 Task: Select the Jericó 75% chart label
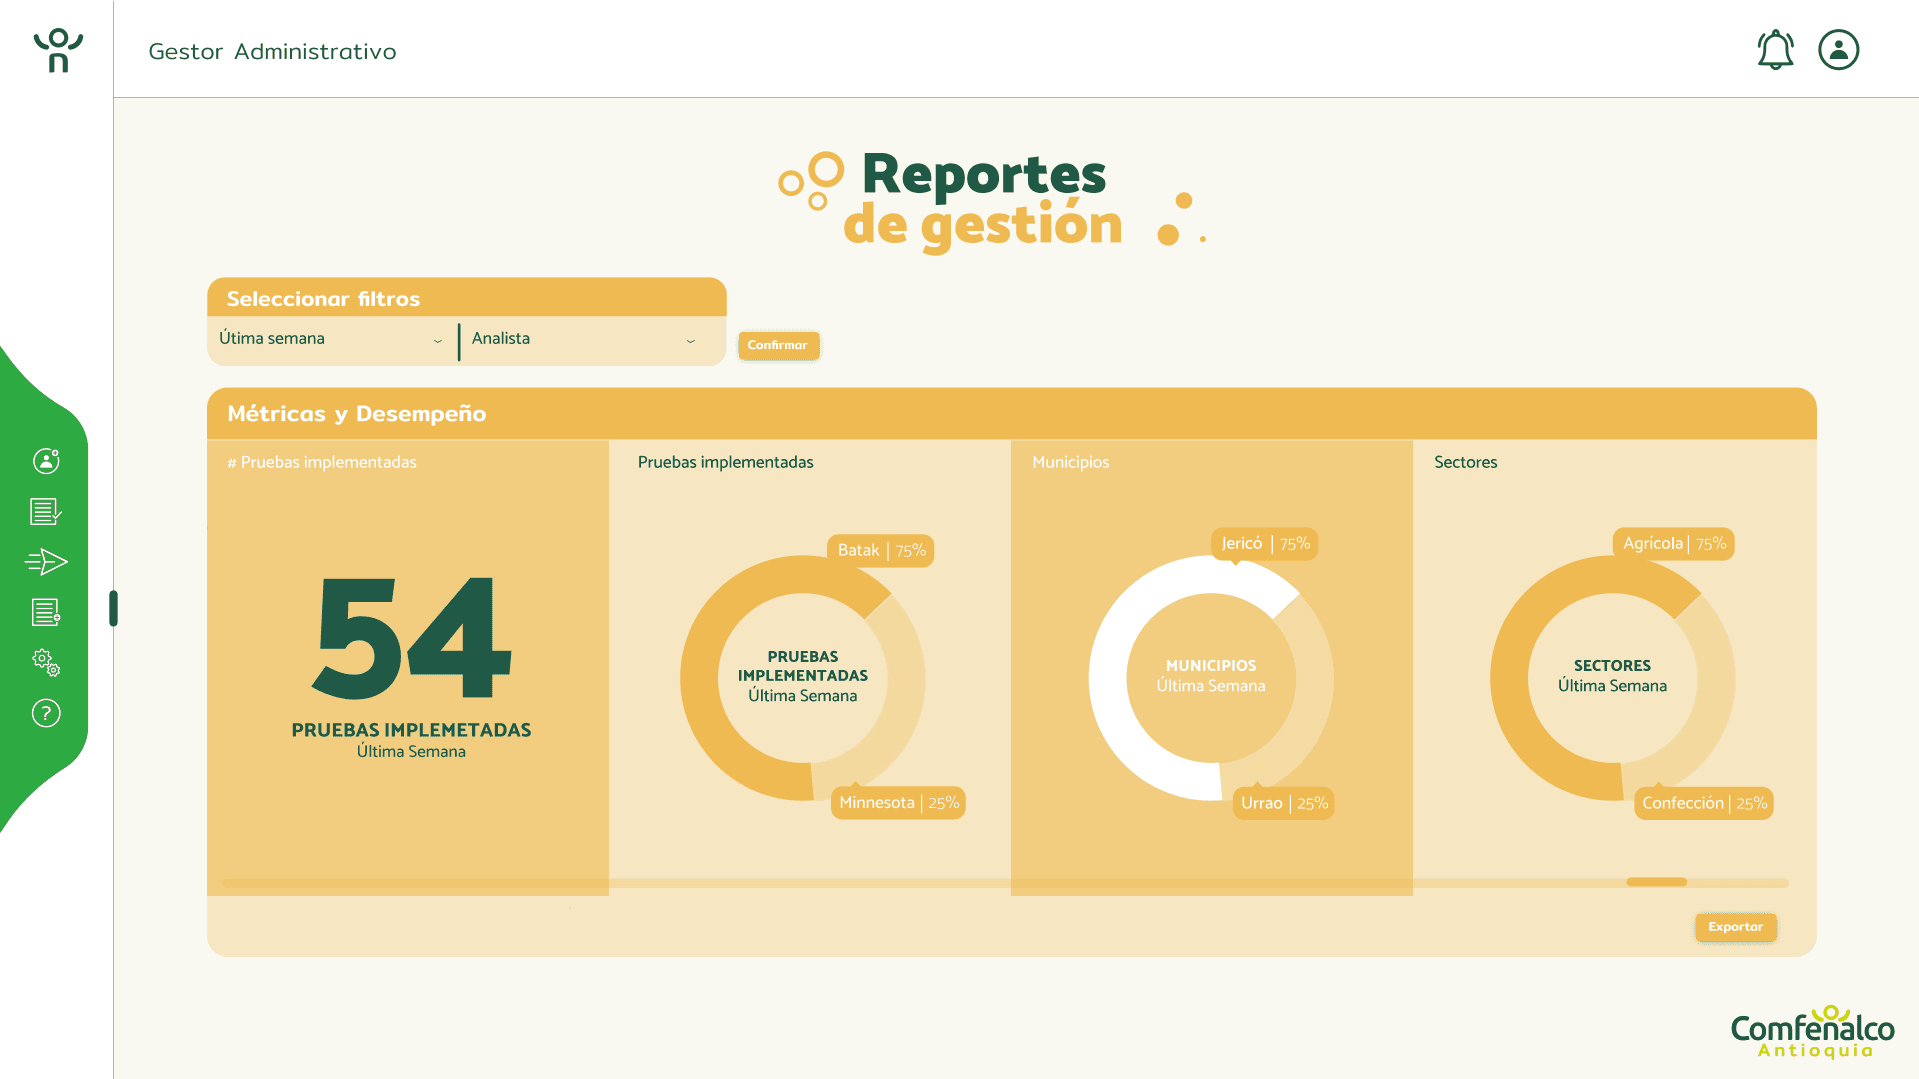[x=1264, y=544]
